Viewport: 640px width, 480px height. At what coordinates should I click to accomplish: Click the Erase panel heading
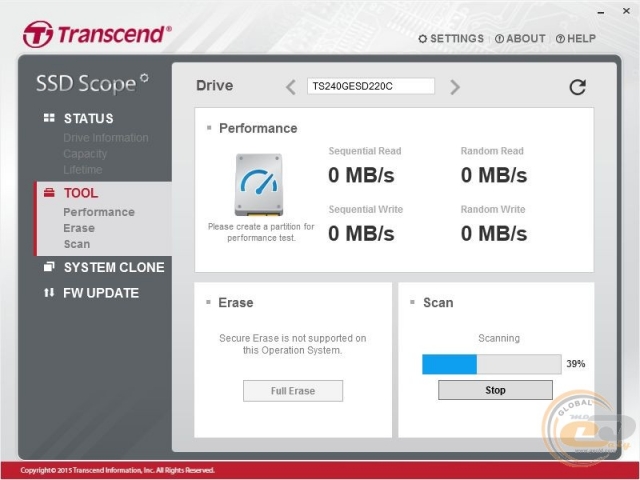pos(236,303)
